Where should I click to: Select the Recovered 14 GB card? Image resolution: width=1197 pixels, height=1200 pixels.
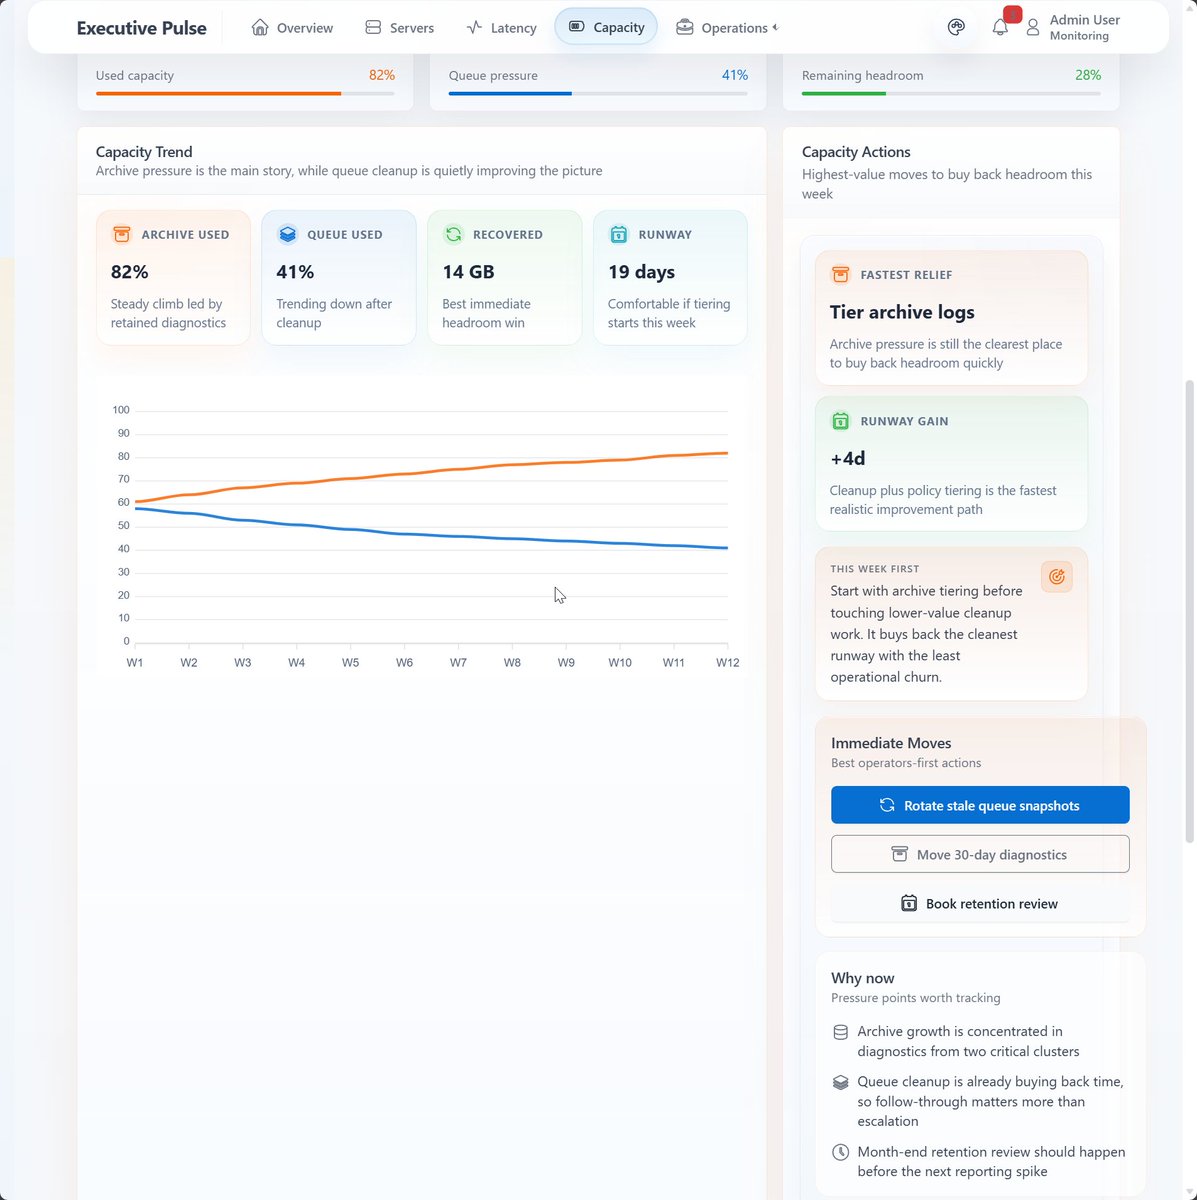(505, 278)
